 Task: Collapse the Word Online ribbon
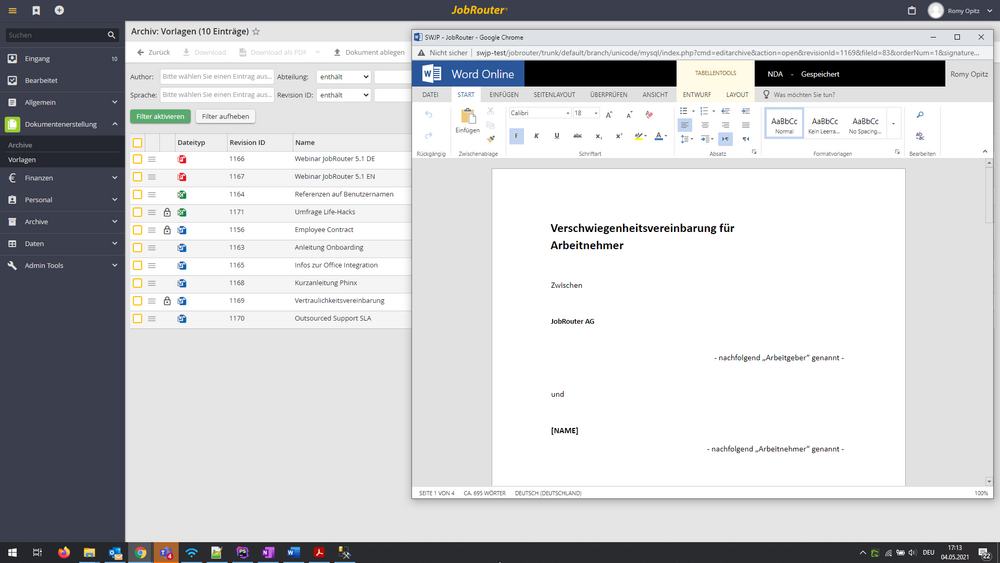tap(985, 152)
